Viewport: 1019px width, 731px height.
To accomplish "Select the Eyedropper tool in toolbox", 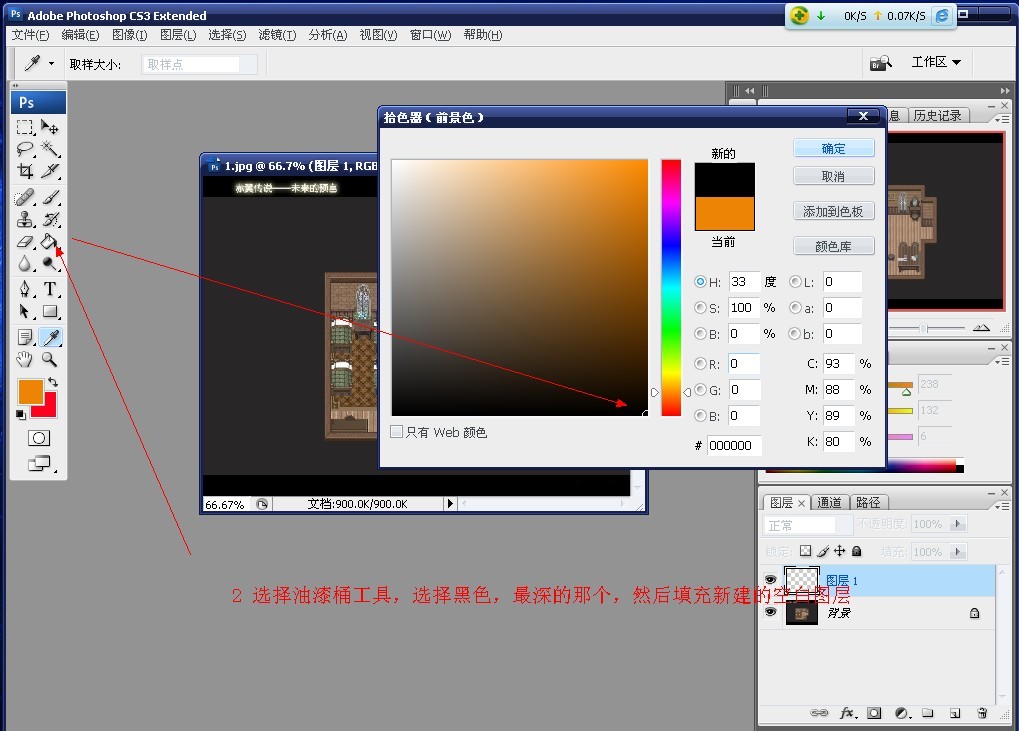I will (51, 337).
